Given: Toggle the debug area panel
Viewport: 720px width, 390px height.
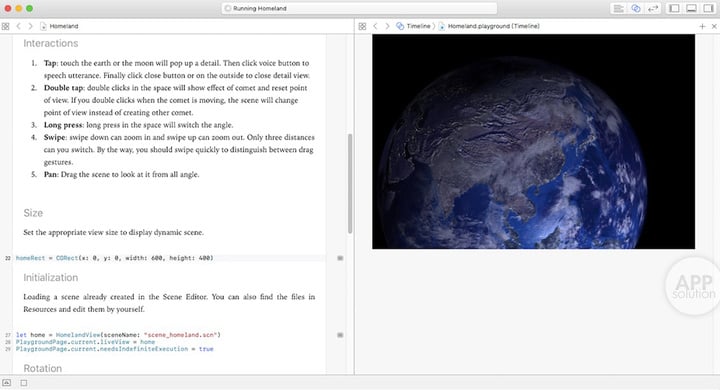Looking at the screenshot, I should [x=691, y=8].
